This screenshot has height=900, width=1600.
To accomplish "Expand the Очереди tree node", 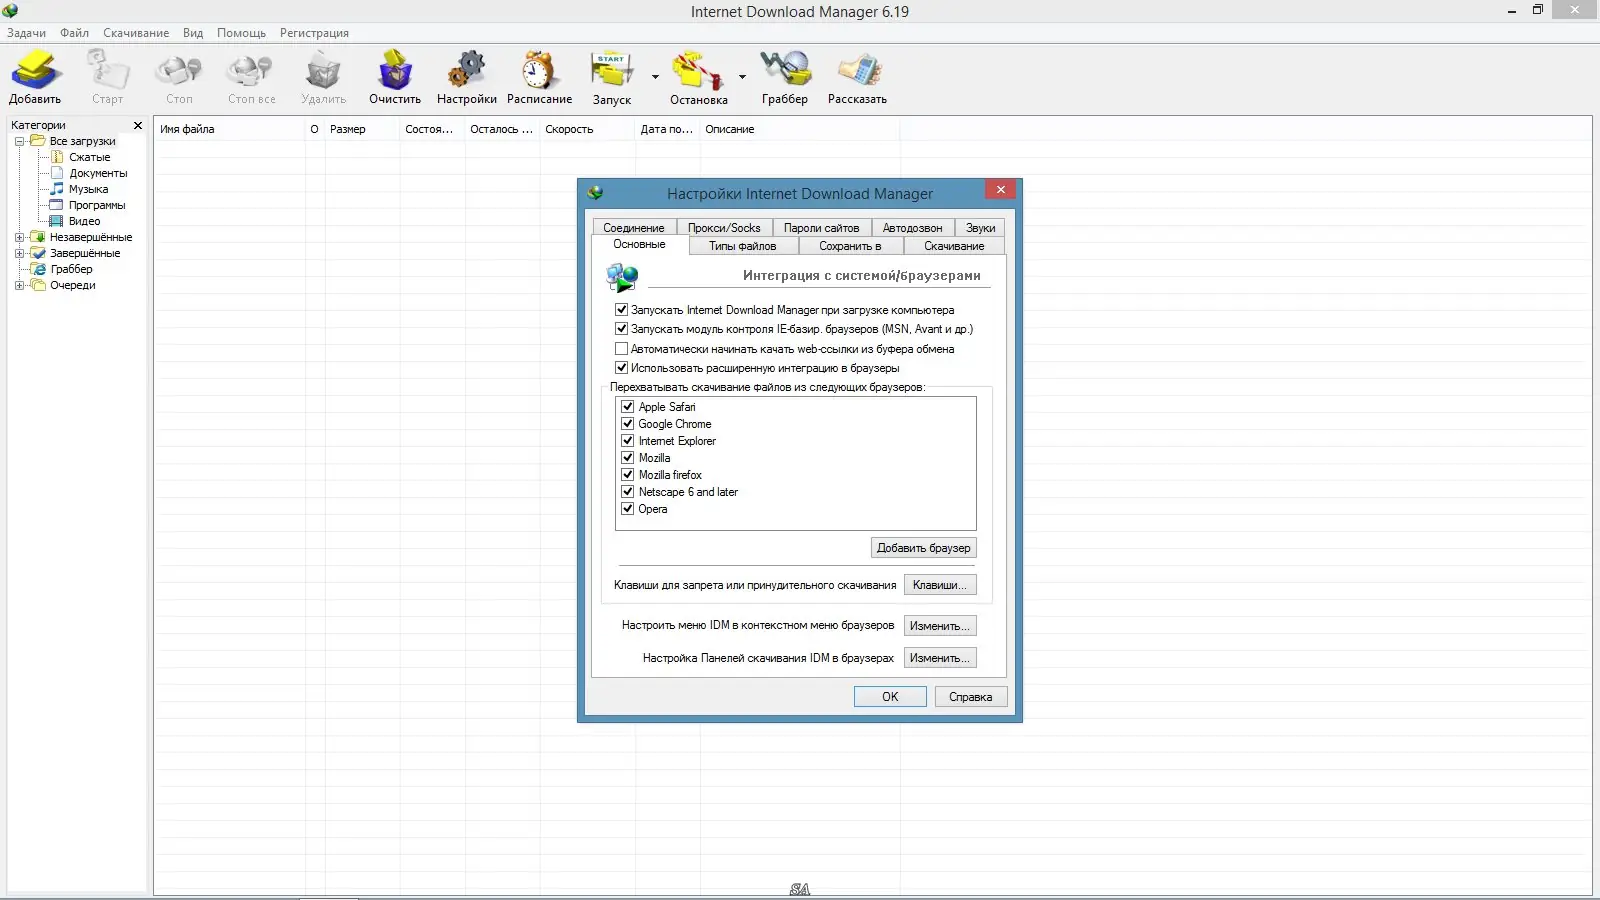I will click(x=21, y=285).
